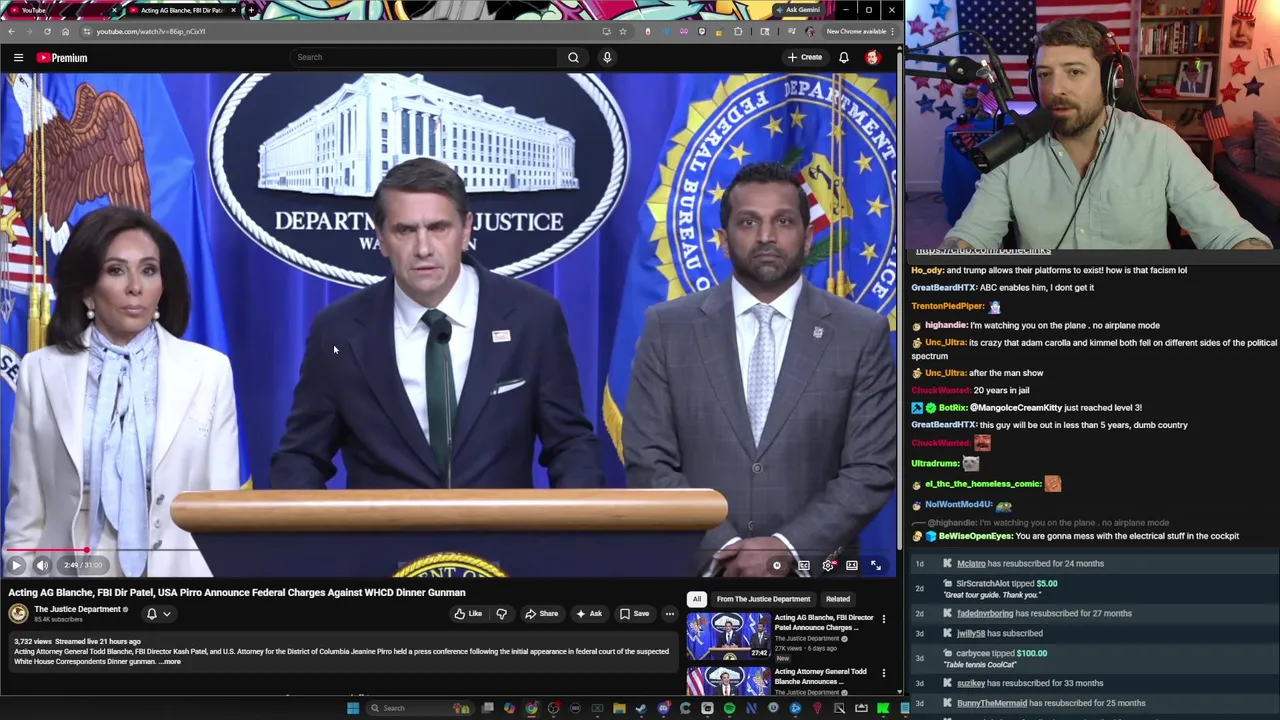Bookmark this page with the star icon
The image size is (1280, 720).
622,31
